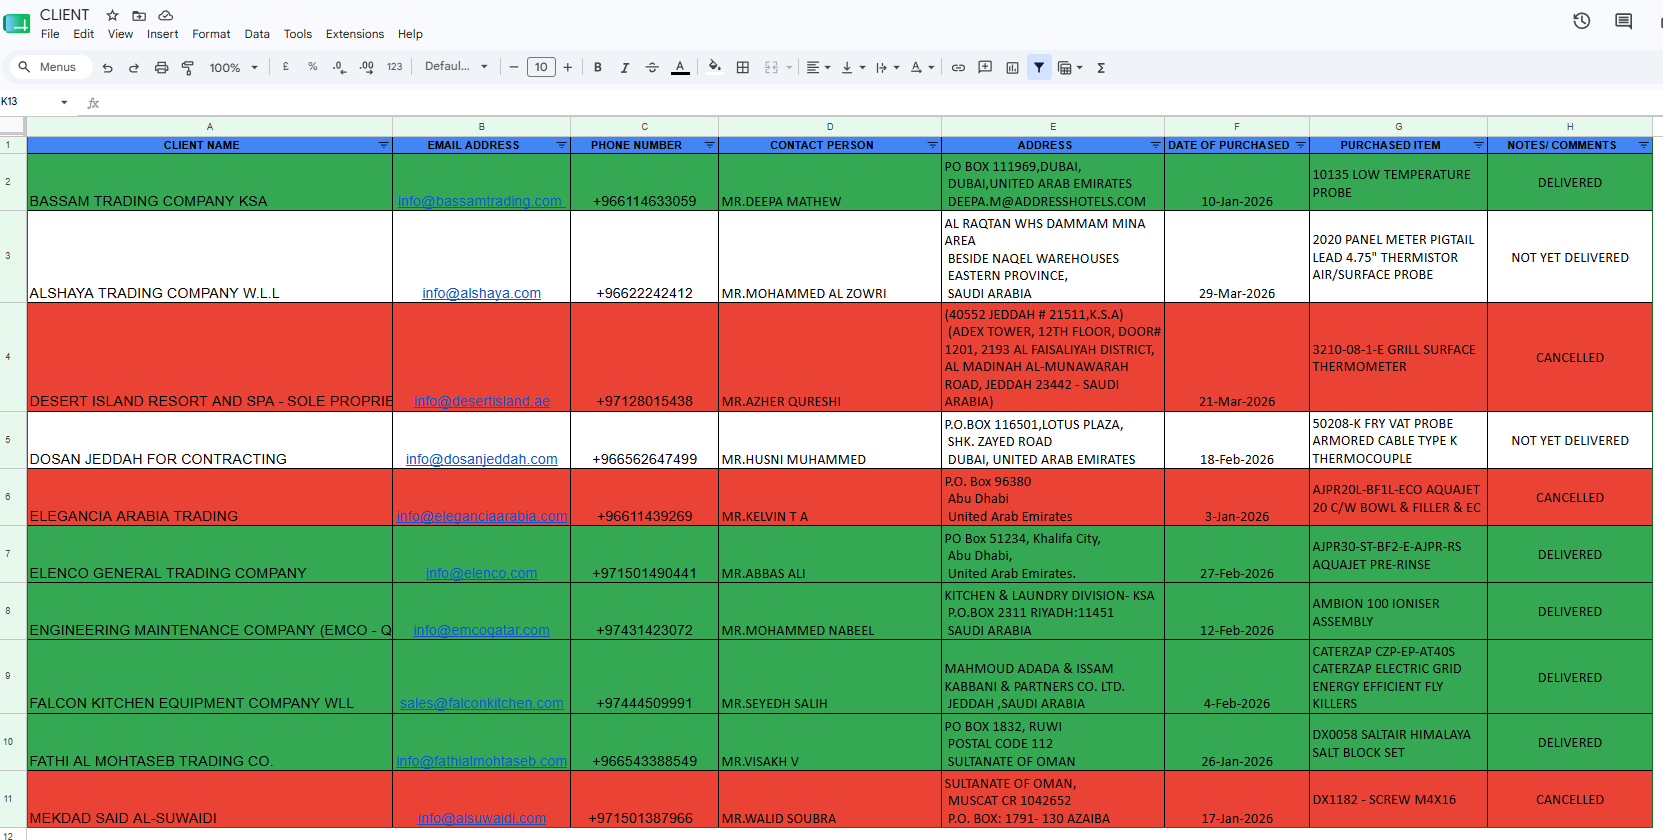Insert a chart

tap(1012, 67)
